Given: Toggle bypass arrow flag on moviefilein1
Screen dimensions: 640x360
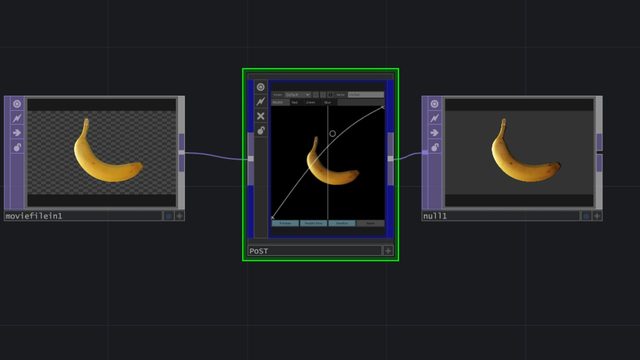Looking at the screenshot, I should click(x=17, y=133).
